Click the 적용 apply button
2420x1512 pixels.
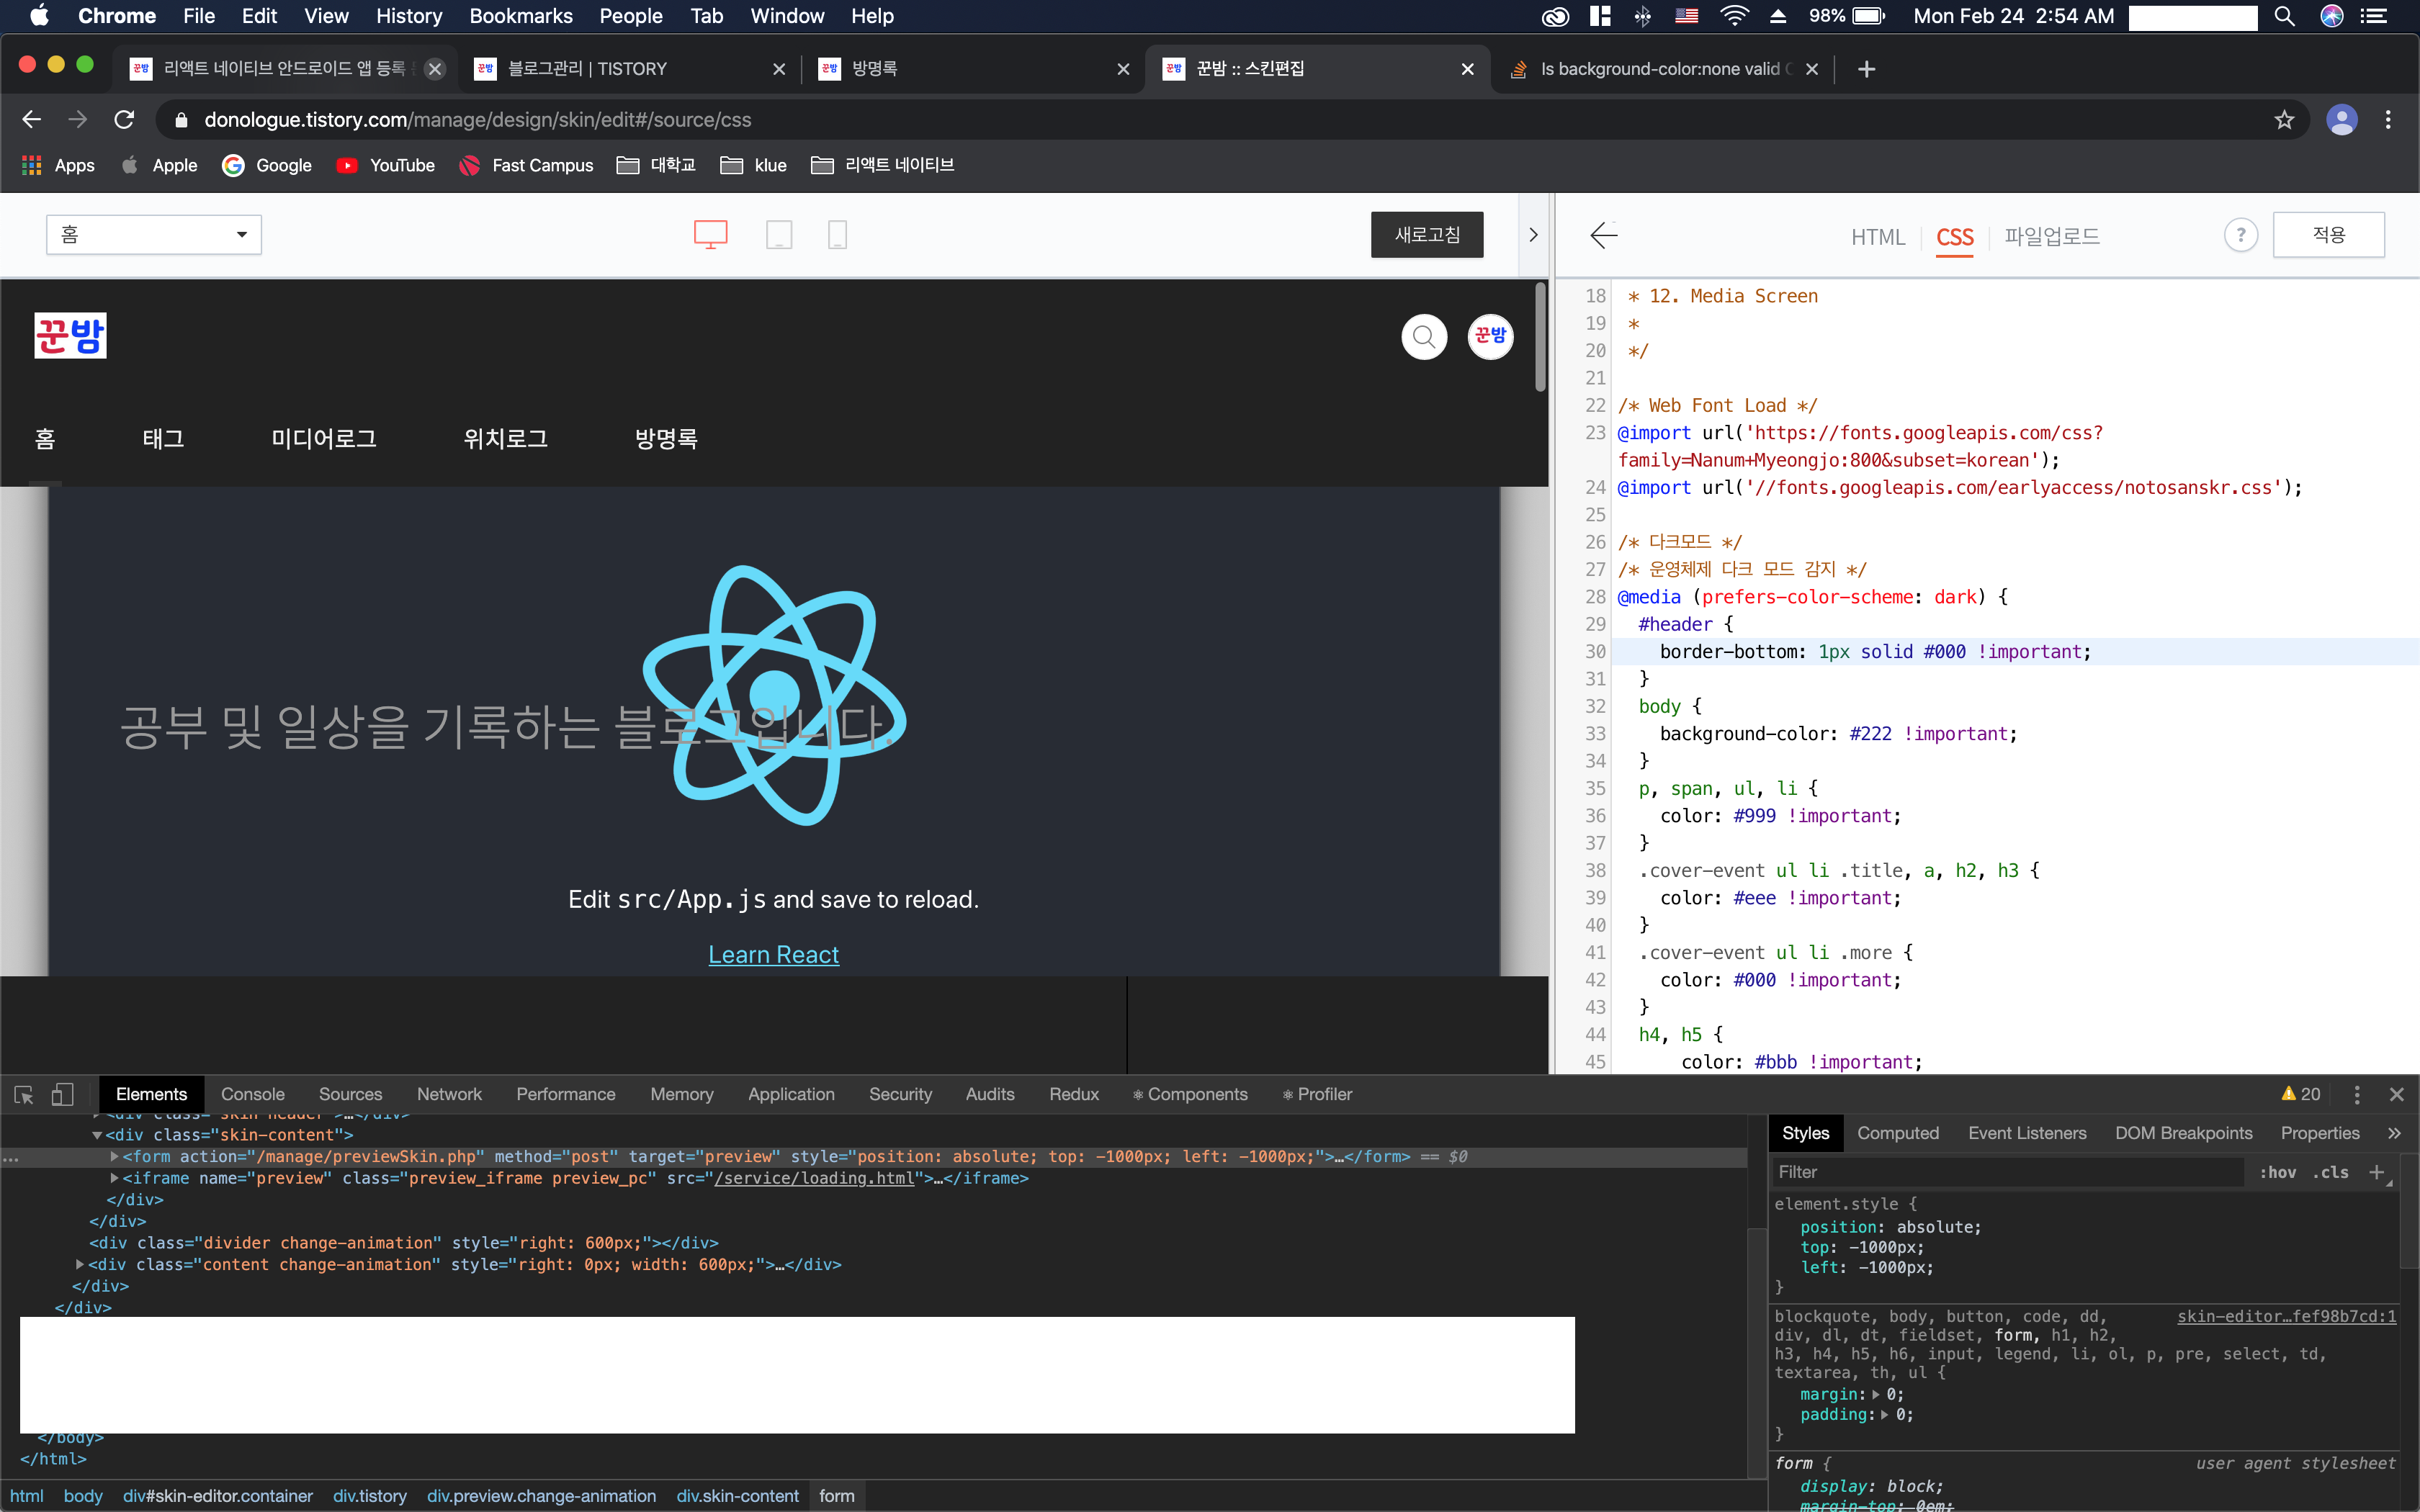click(x=2328, y=234)
